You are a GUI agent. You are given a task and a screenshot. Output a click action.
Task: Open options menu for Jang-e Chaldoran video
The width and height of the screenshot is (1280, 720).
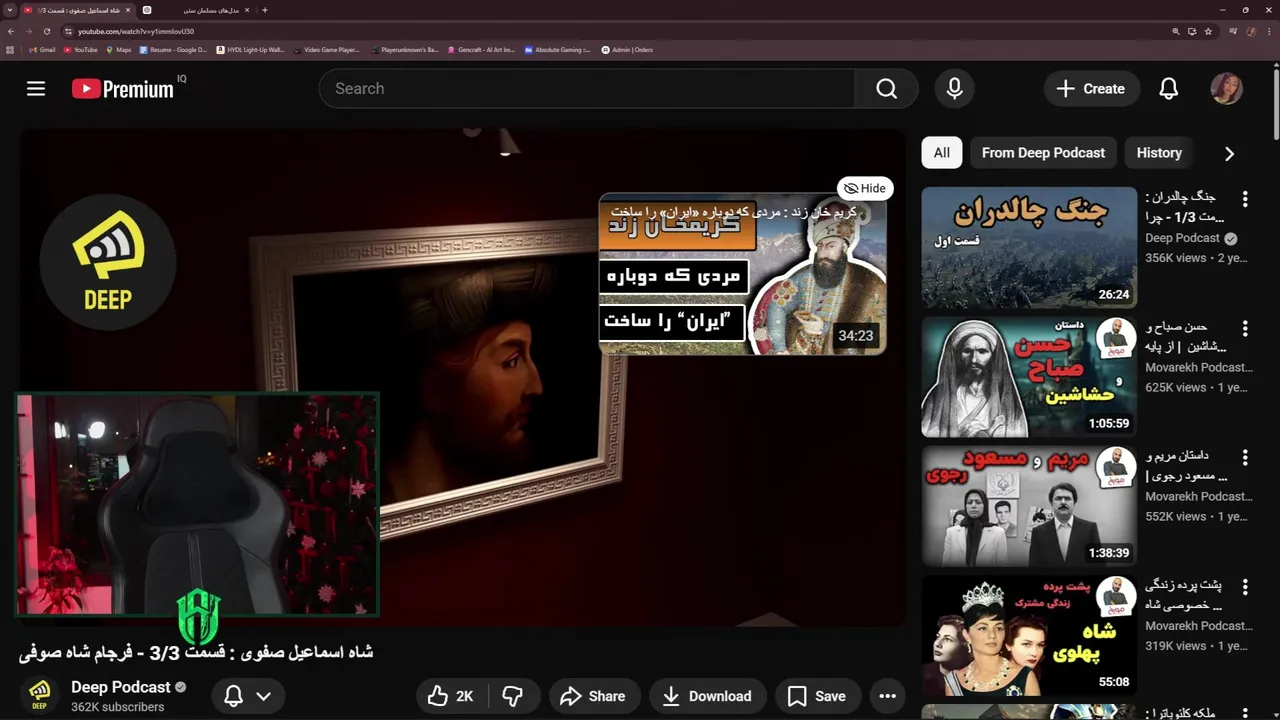click(1245, 198)
